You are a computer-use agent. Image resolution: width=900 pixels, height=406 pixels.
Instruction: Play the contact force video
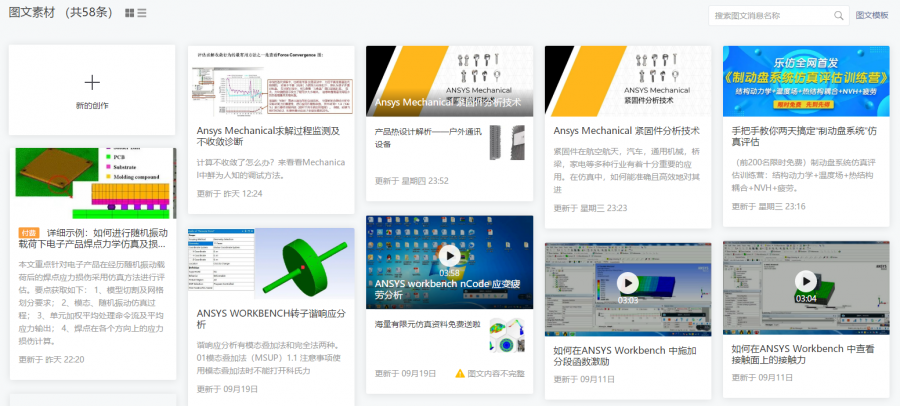pos(805,283)
